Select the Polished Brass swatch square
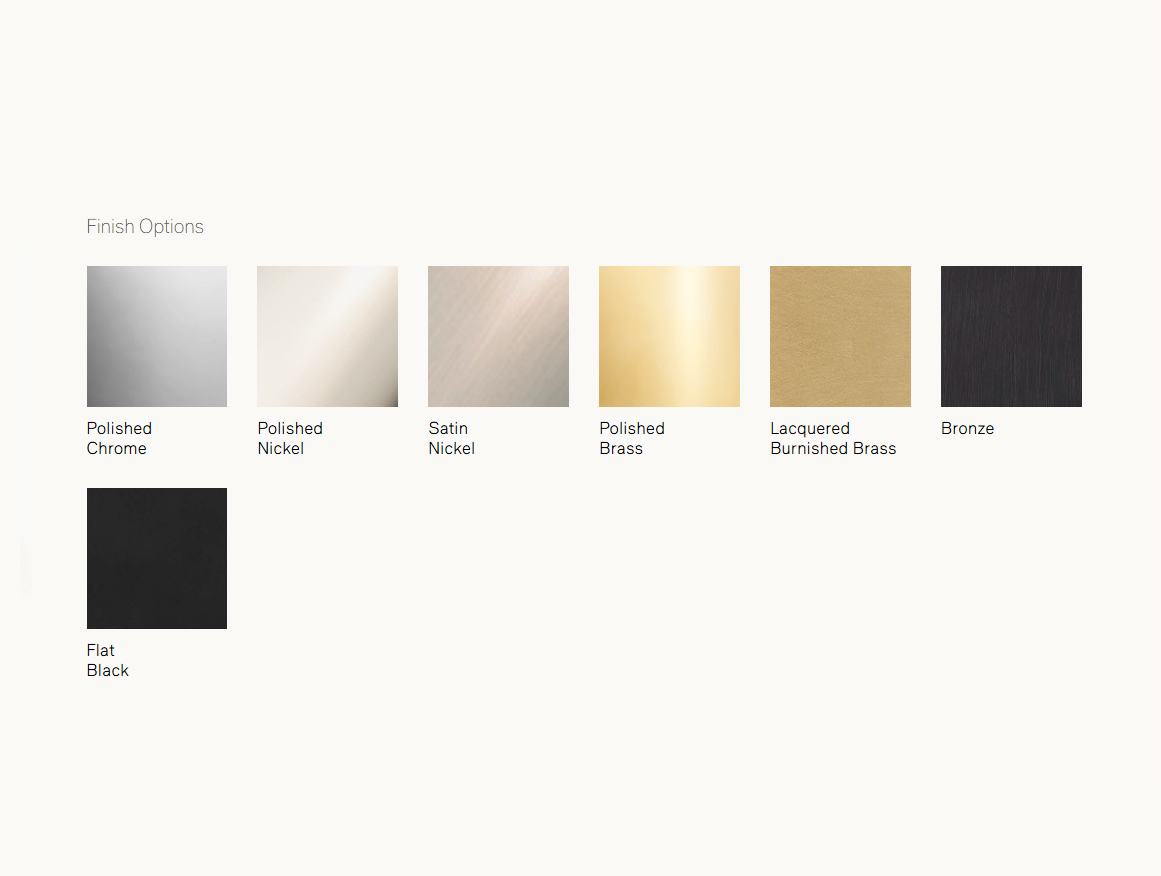1161x876 pixels. (x=669, y=336)
